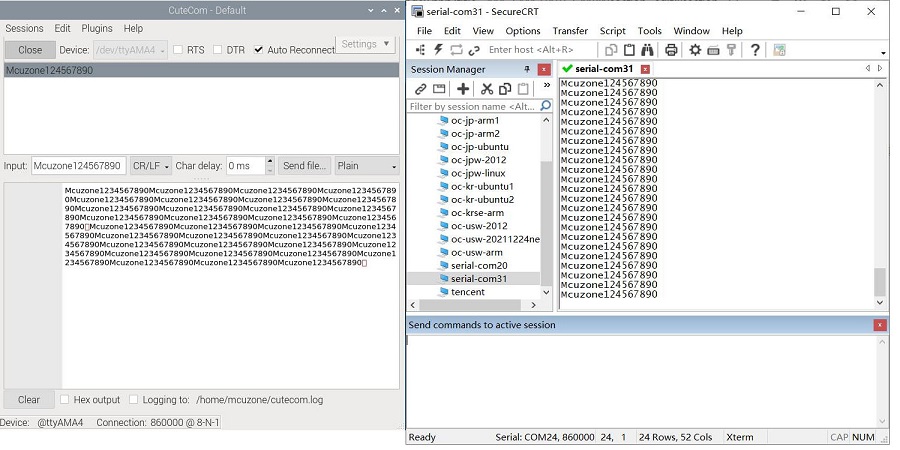Toggle the DTR checkbox in CuteCom
The height and width of the screenshot is (450, 900).
[x=218, y=50]
